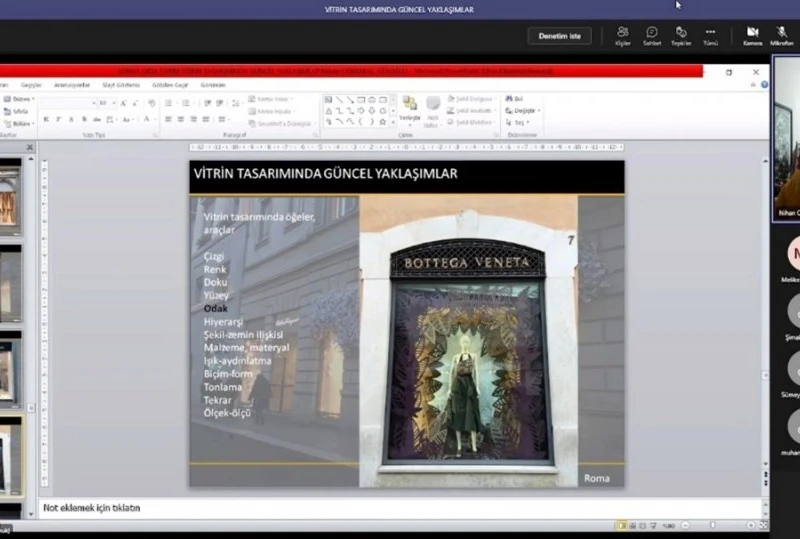Open the Geçişler ribbon tab
This screenshot has width=800, height=539.
click(32, 85)
